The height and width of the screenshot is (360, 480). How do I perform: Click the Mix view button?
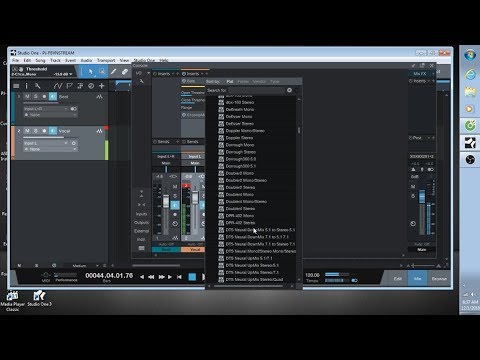point(418,279)
